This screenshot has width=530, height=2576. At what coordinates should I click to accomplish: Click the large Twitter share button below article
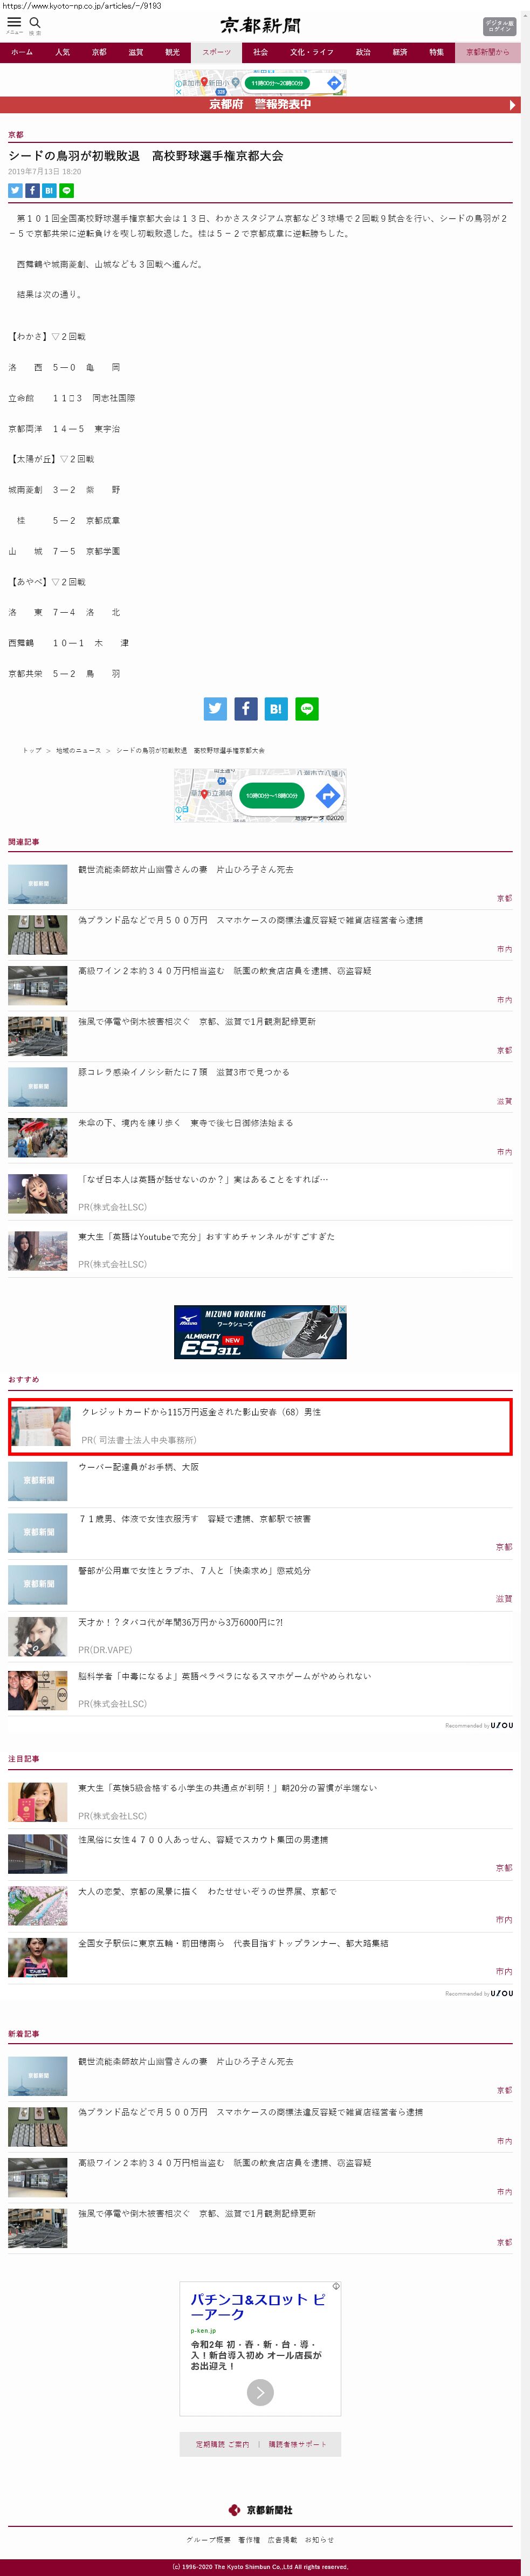(x=215, y=709)
